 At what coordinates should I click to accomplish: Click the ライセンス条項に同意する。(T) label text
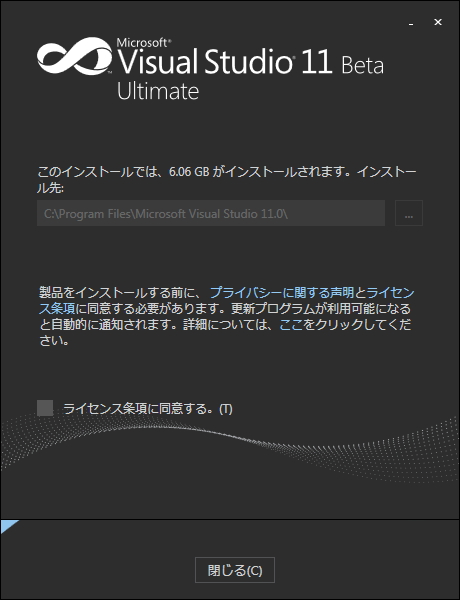(x=148, y=409)
